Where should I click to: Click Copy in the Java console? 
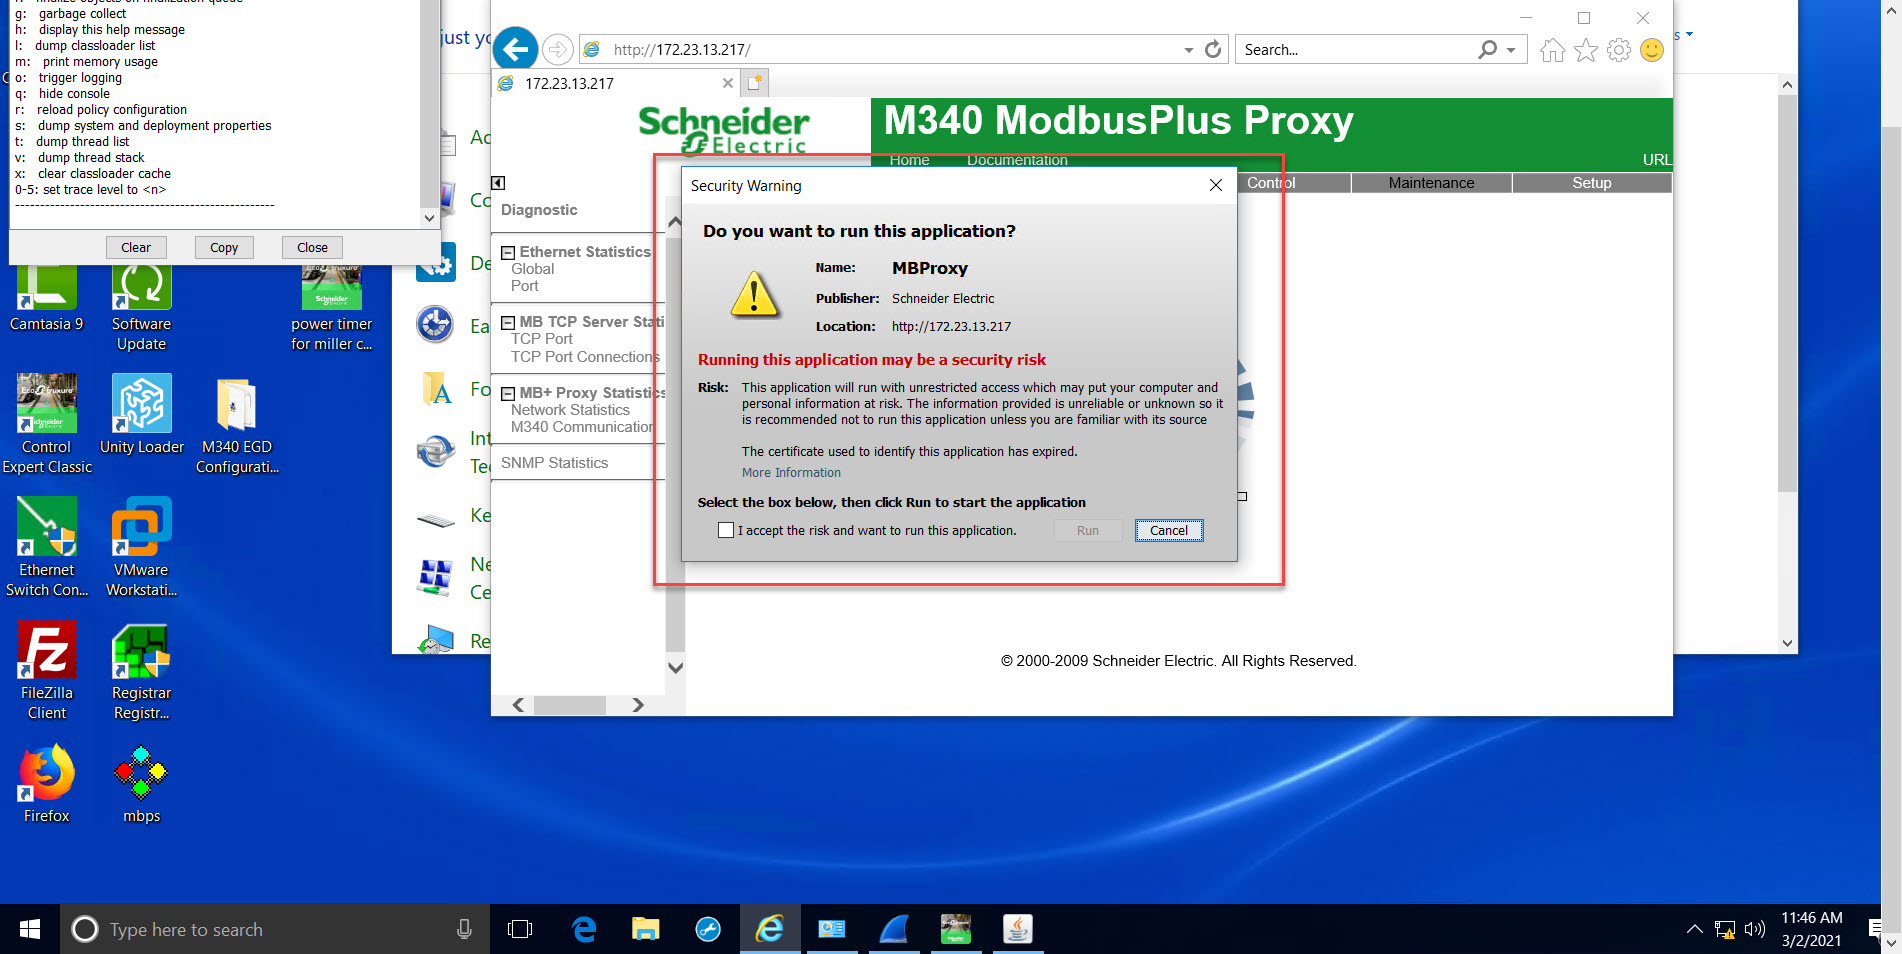pos(224,247)
